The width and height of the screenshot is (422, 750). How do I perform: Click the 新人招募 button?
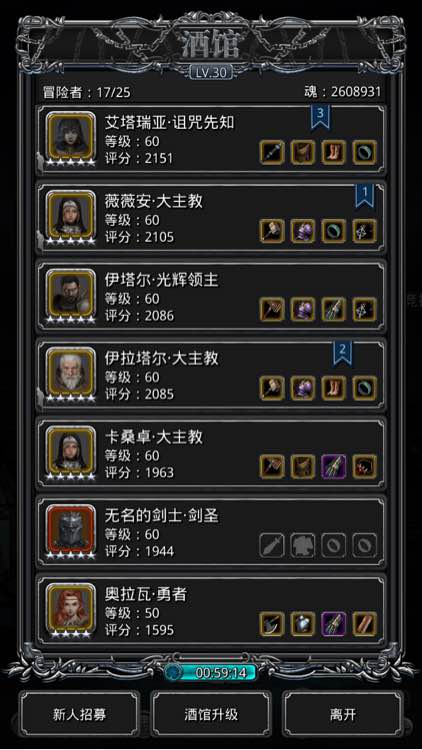79,715
